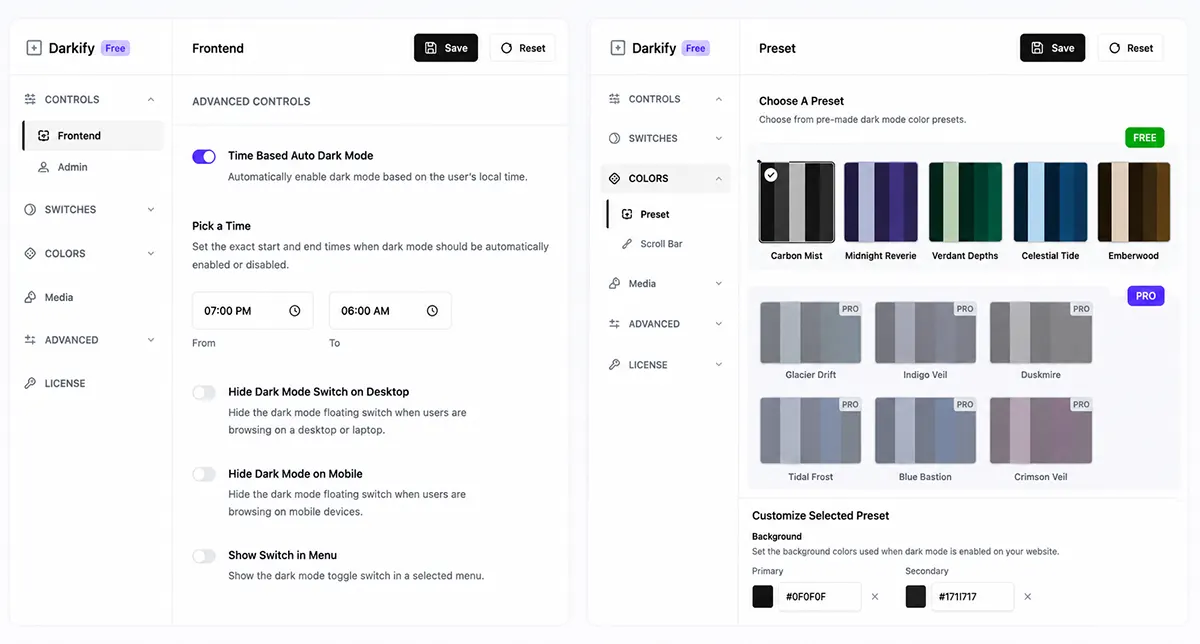Clear the Primary background color with X
1200x644 pixels.
(x=875, y=597)
